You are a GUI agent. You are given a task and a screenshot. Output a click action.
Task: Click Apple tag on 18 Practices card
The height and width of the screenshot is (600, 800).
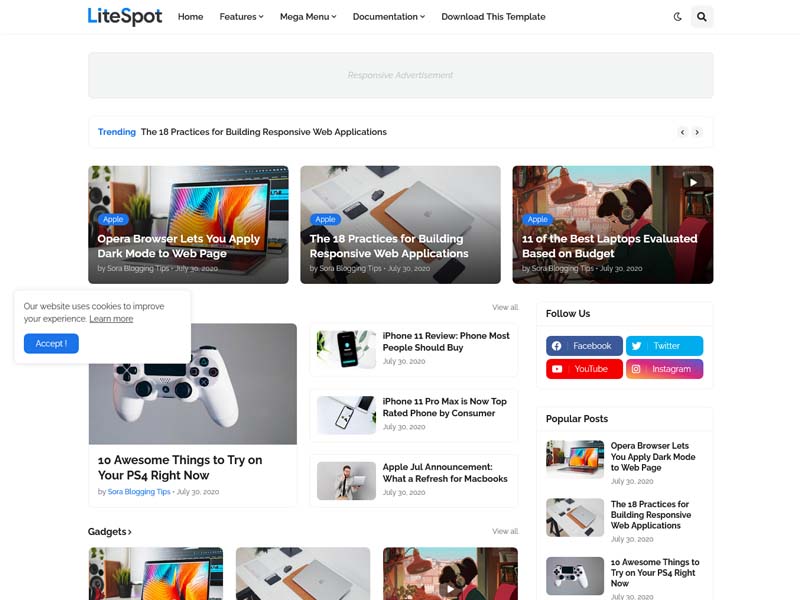(326, 219)
